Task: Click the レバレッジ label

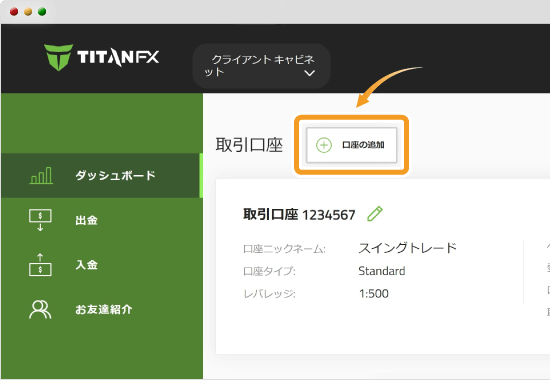Action: 269,293
